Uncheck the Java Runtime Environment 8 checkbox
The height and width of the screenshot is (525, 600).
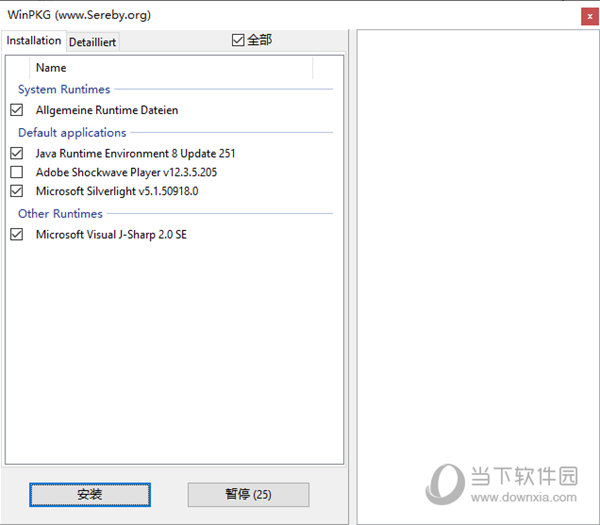16,154
